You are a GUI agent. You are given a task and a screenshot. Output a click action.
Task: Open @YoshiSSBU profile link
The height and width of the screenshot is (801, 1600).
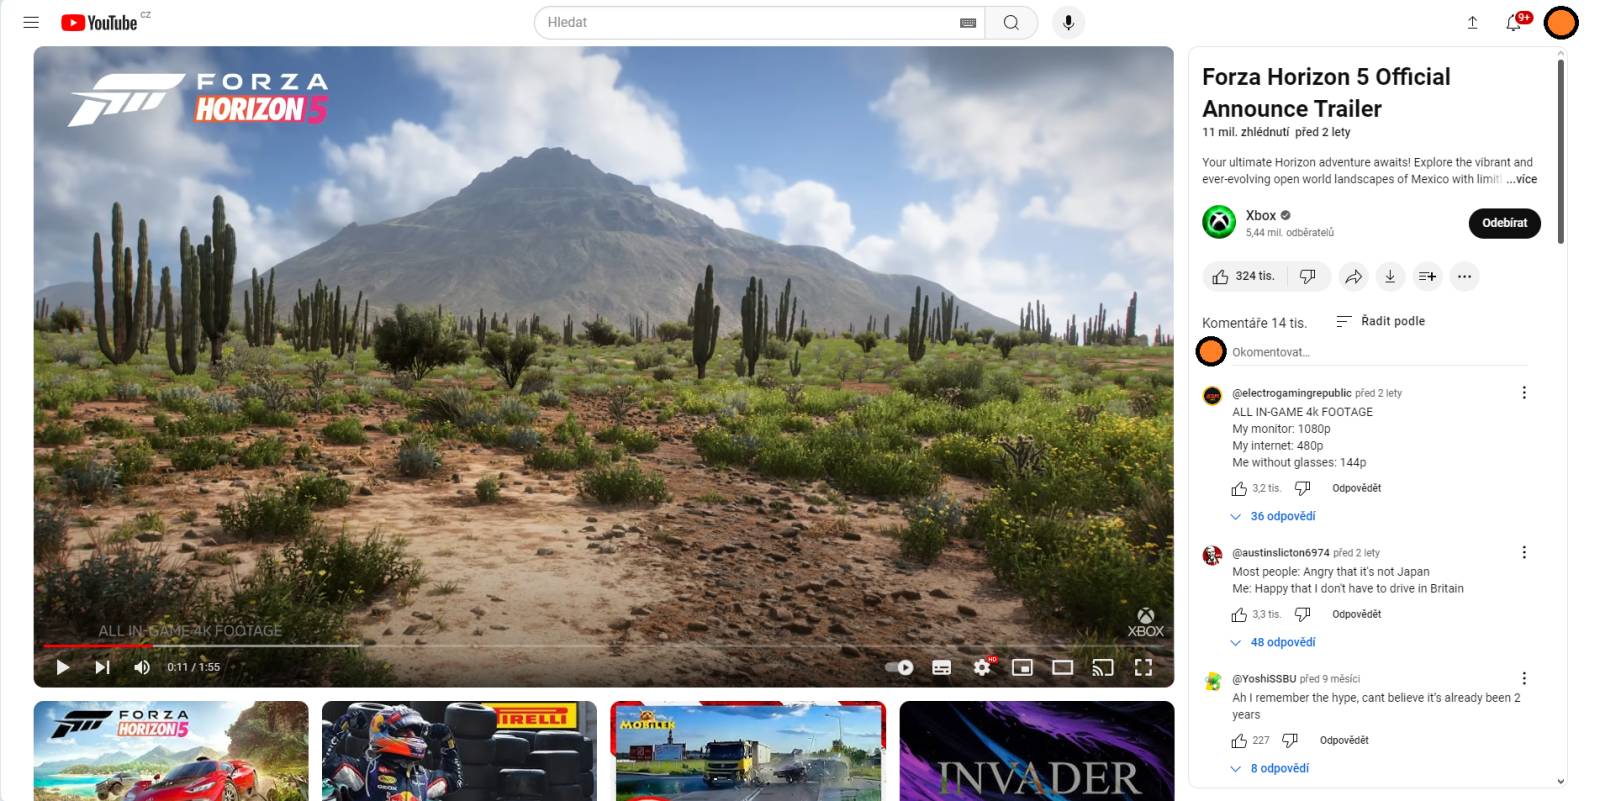point(1264,678)
